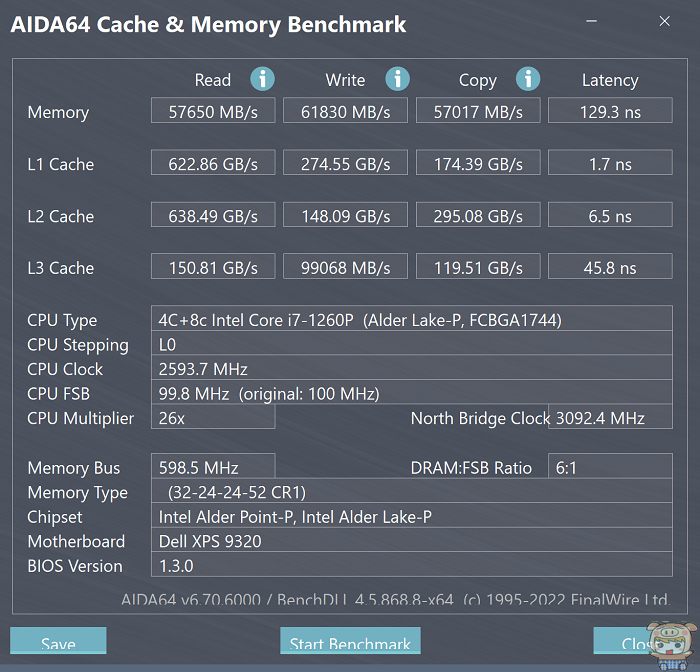Click the L2 Cache Copy value
The image size is (700, 672).
coord(478,215)
